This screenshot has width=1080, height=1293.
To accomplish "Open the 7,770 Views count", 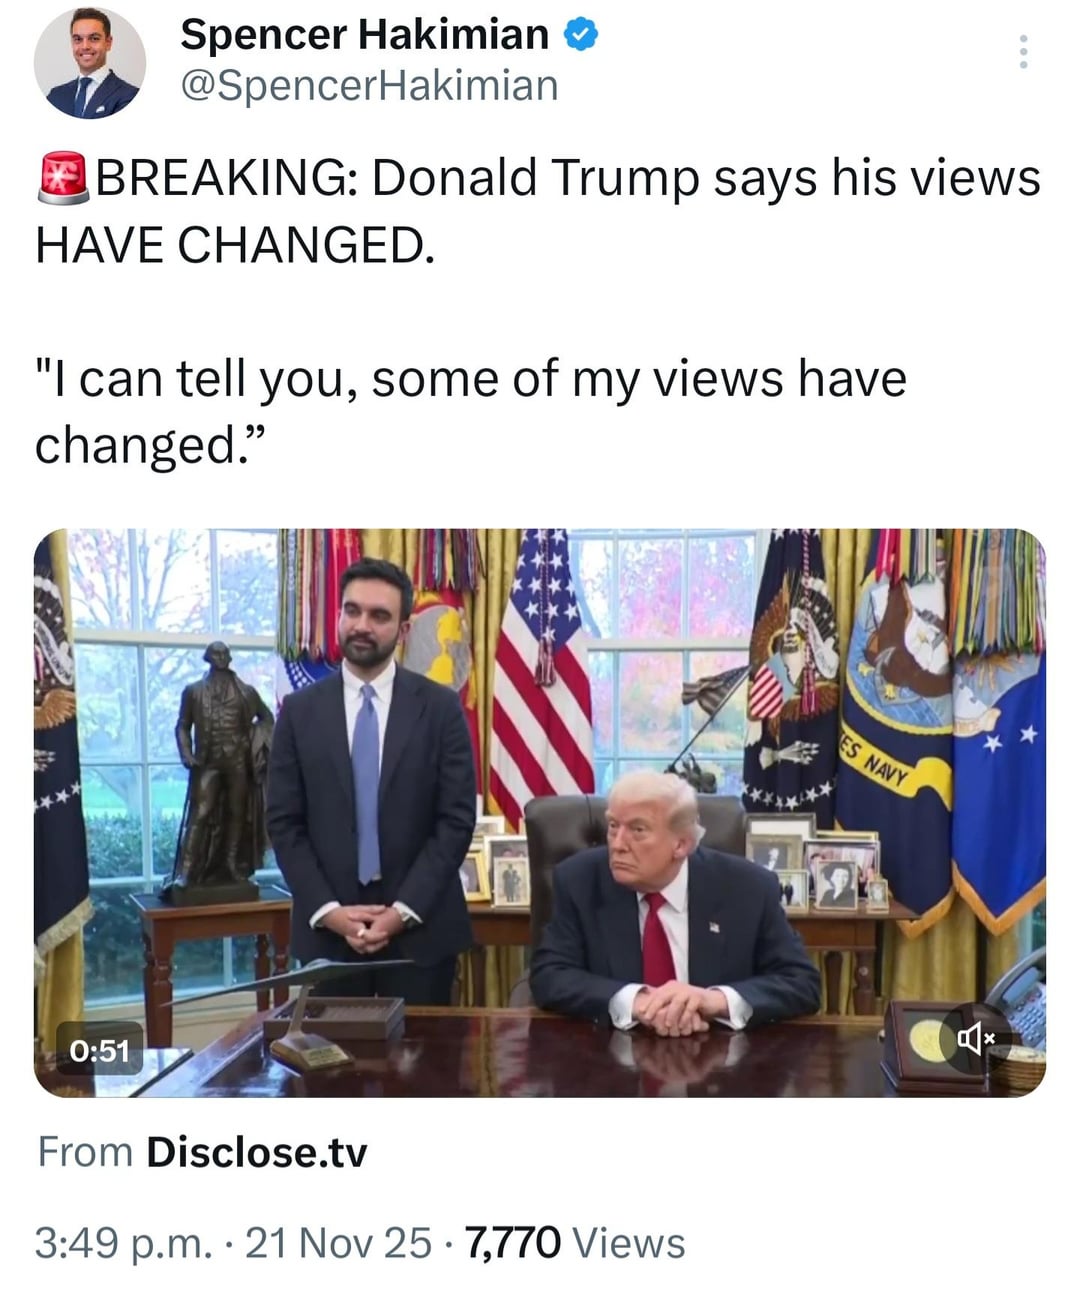I will (x=576, y=1243).
